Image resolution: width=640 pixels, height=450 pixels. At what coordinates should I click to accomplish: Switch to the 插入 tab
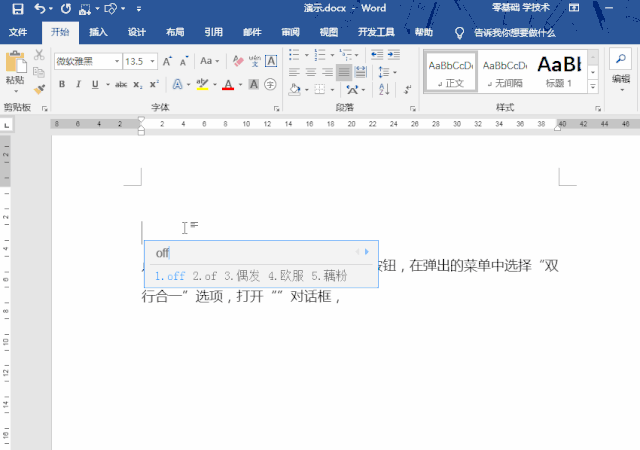[x=98, y=32]
